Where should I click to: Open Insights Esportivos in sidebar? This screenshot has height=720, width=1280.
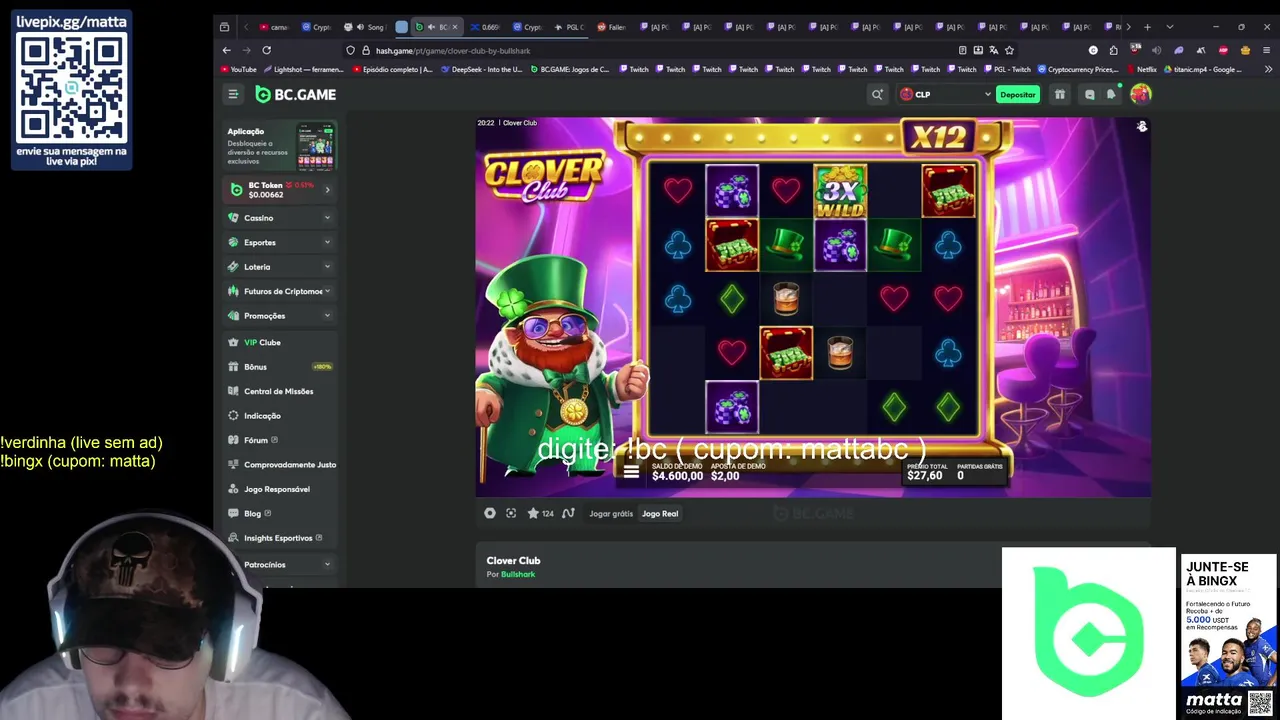[280, 538]
